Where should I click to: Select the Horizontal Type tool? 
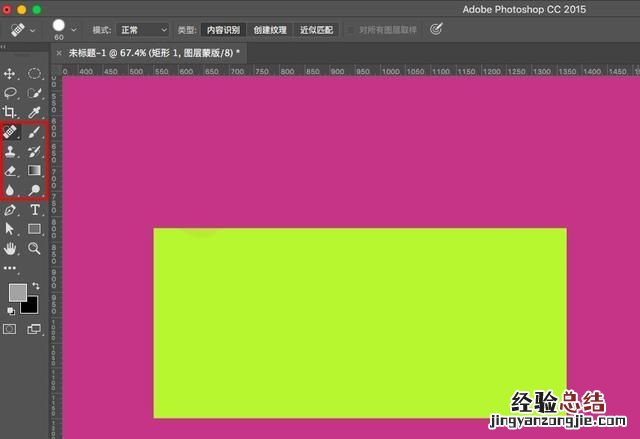35,210
